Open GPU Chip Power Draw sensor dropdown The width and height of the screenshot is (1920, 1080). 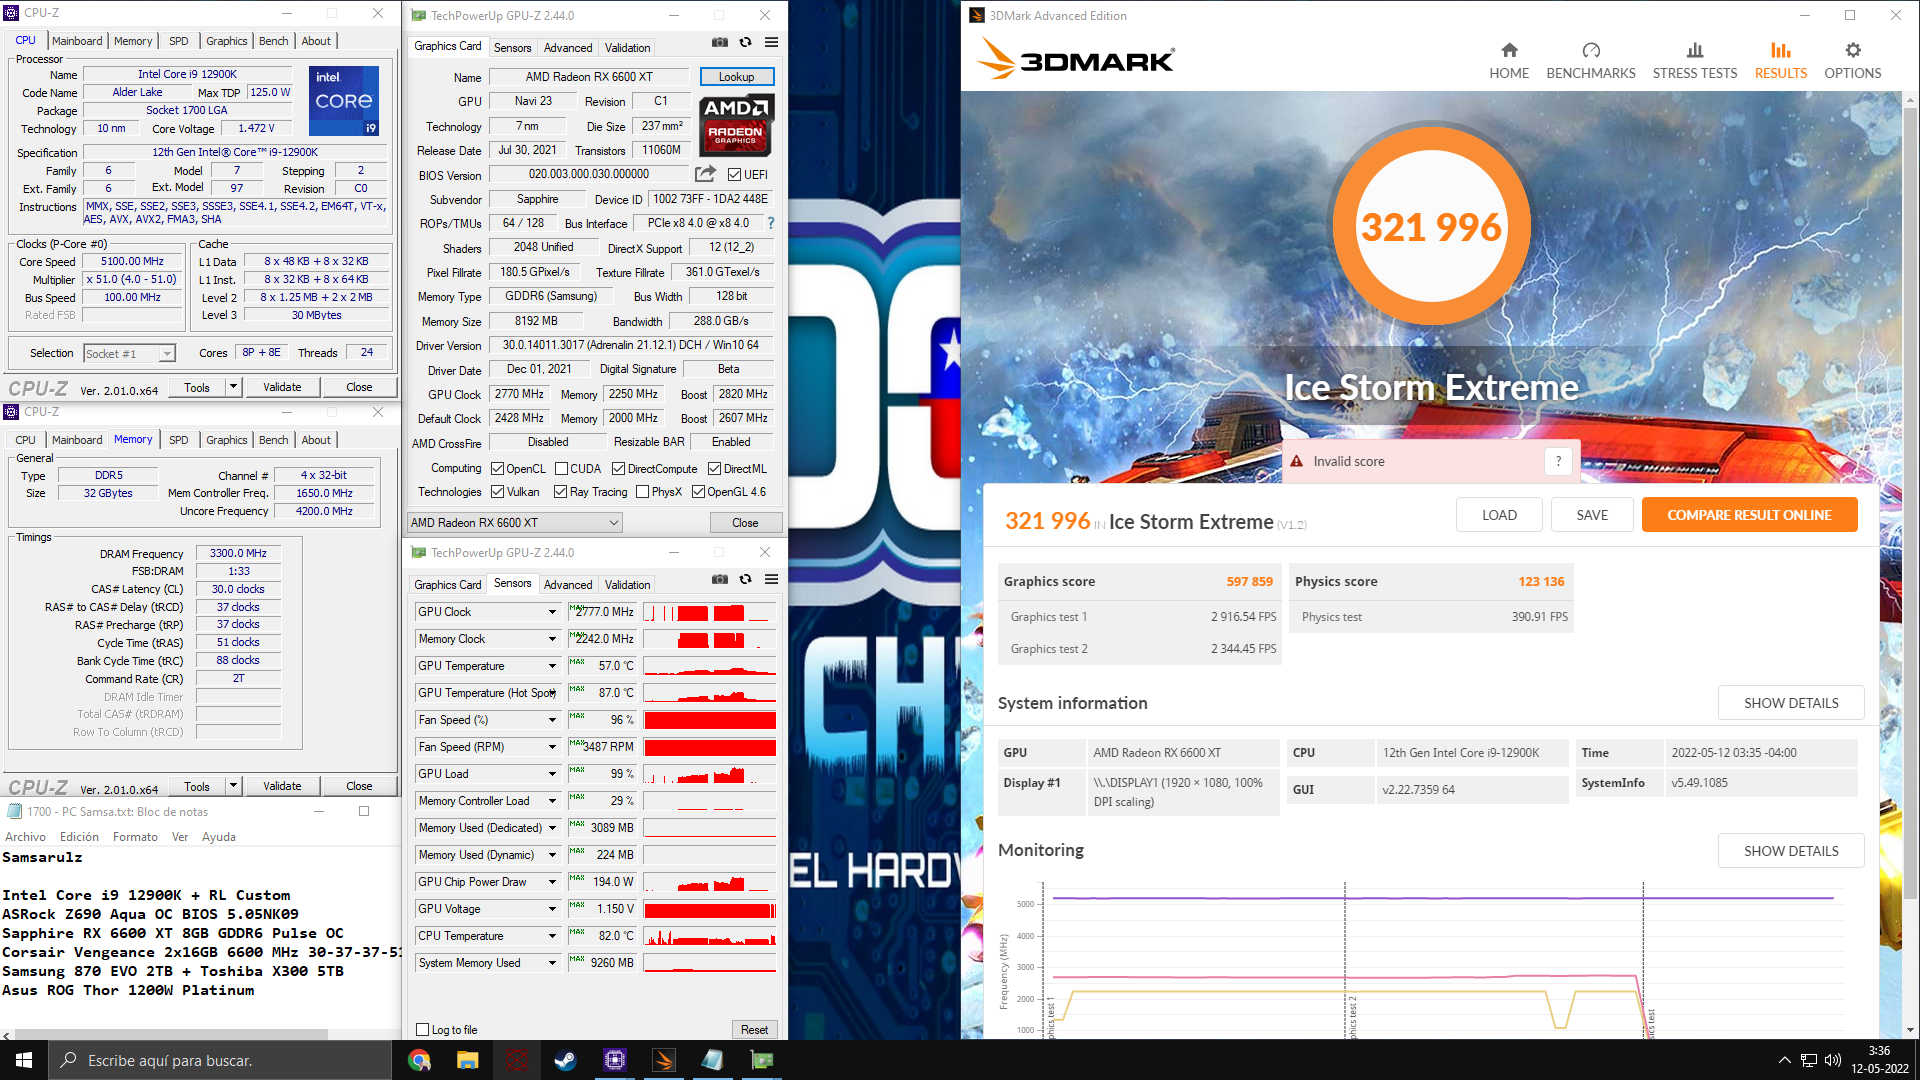pos(551,882)
